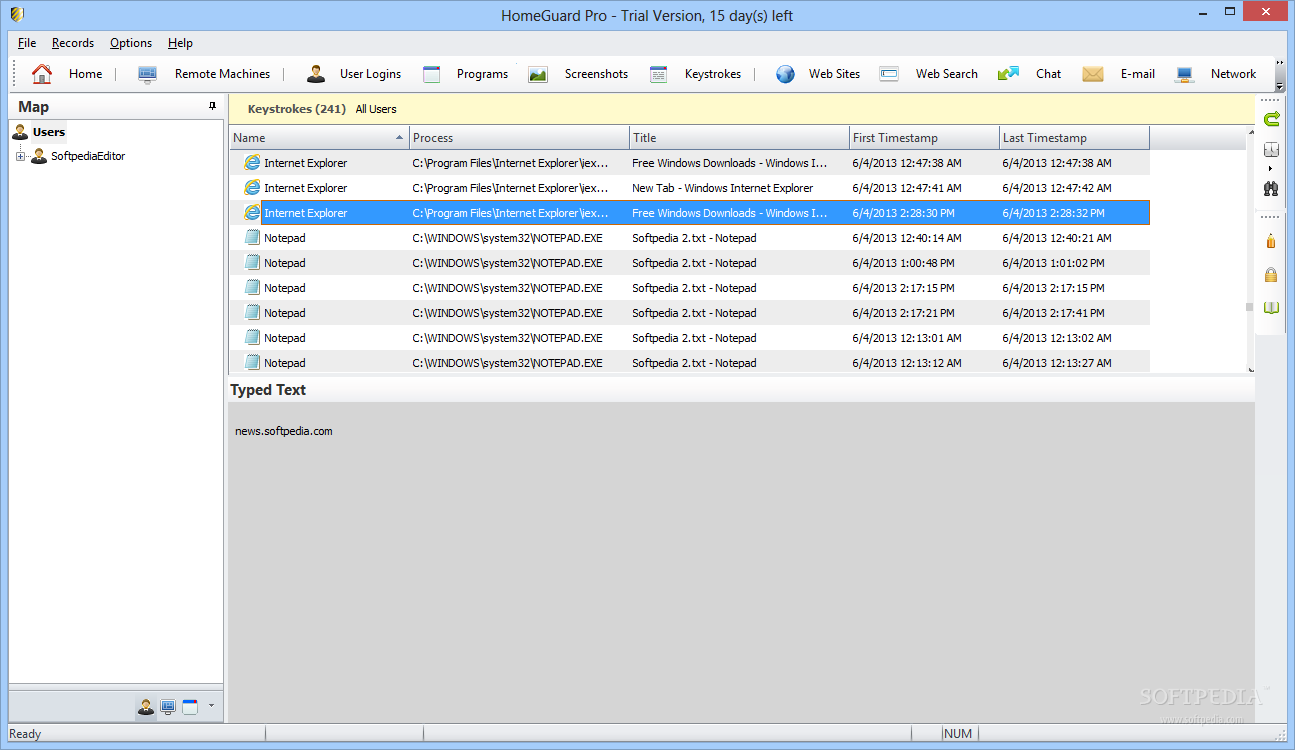Click the green open book icon
The image size is (1295, 750).
click(1271, 307)
